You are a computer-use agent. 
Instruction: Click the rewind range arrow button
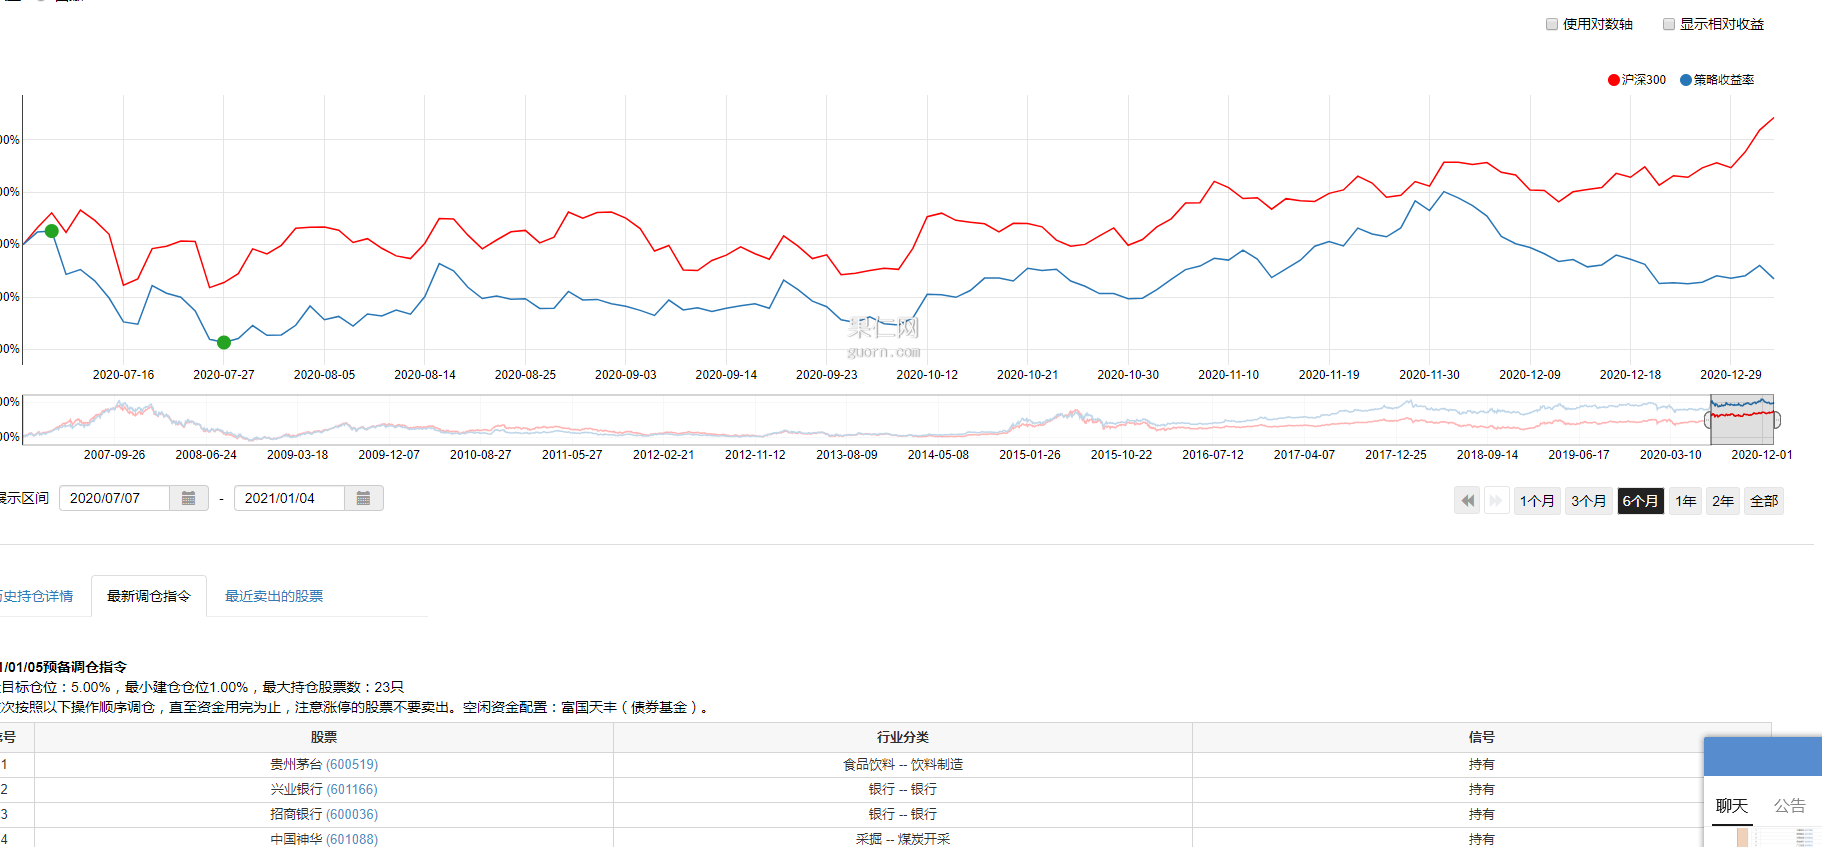1467,501
